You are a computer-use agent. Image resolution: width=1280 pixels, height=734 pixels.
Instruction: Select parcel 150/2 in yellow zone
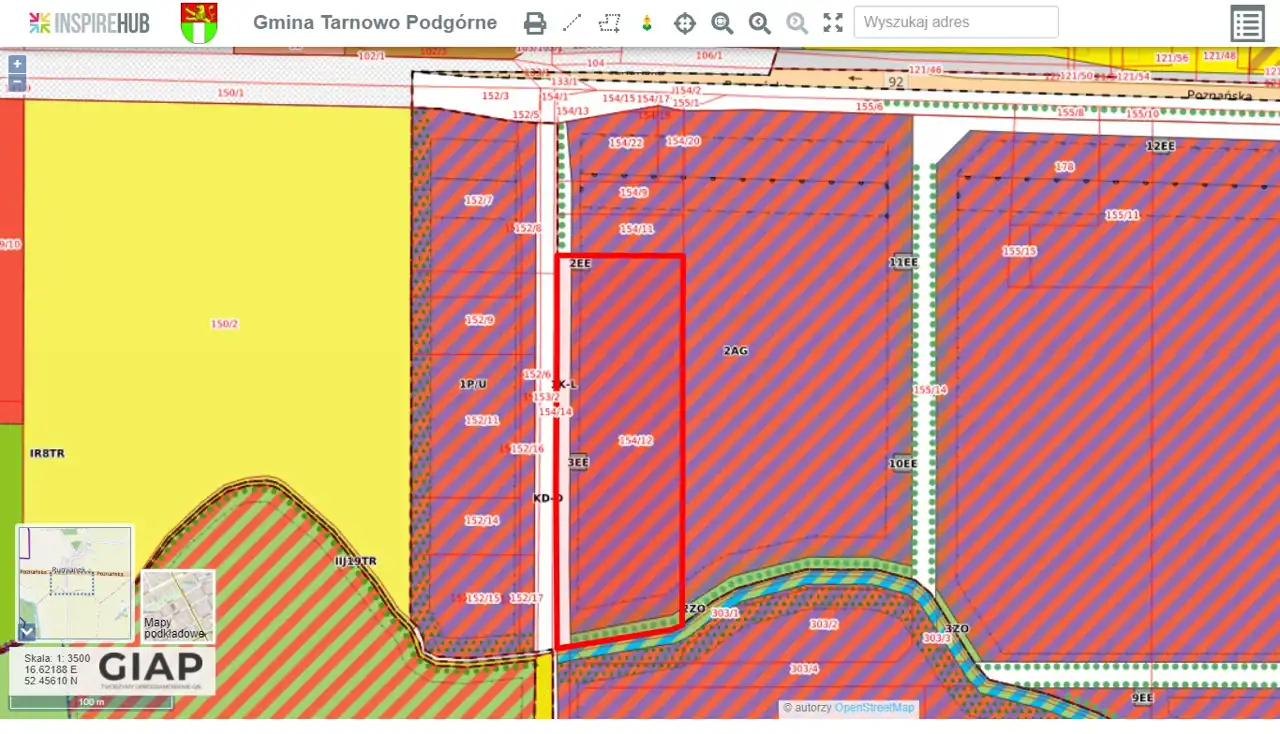tap(225, 324)
